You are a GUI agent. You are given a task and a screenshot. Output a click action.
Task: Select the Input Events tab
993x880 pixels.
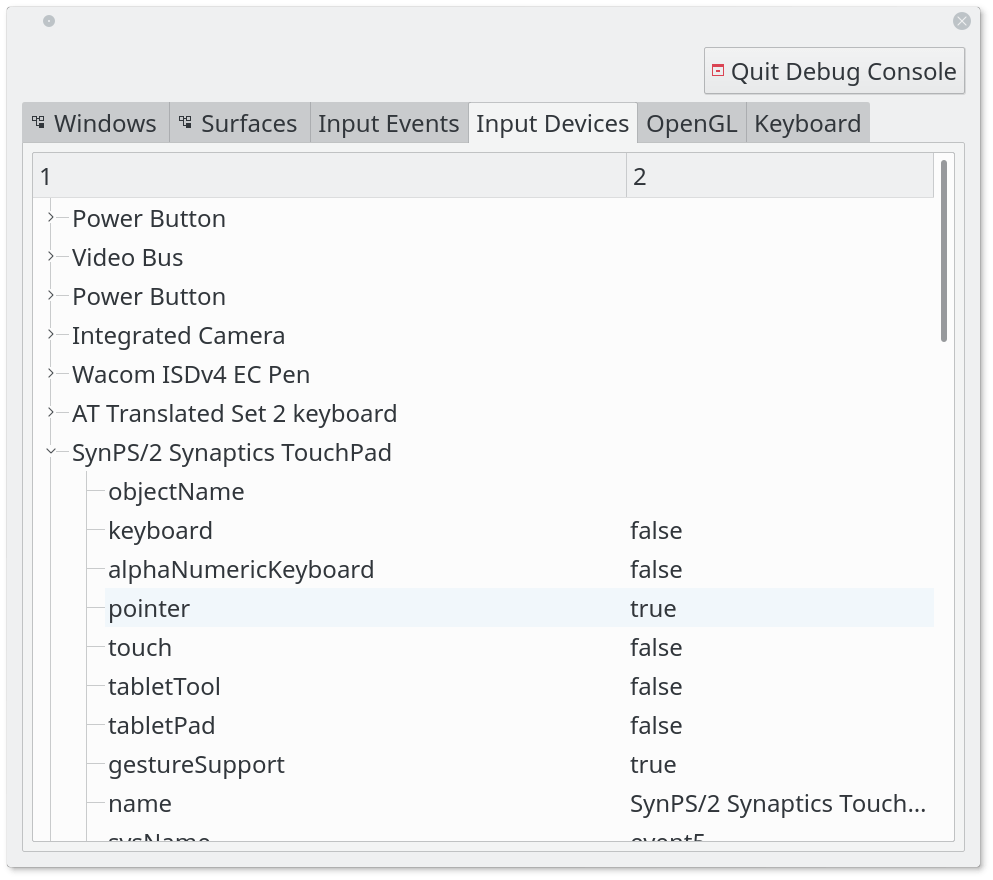pos(388,123)
